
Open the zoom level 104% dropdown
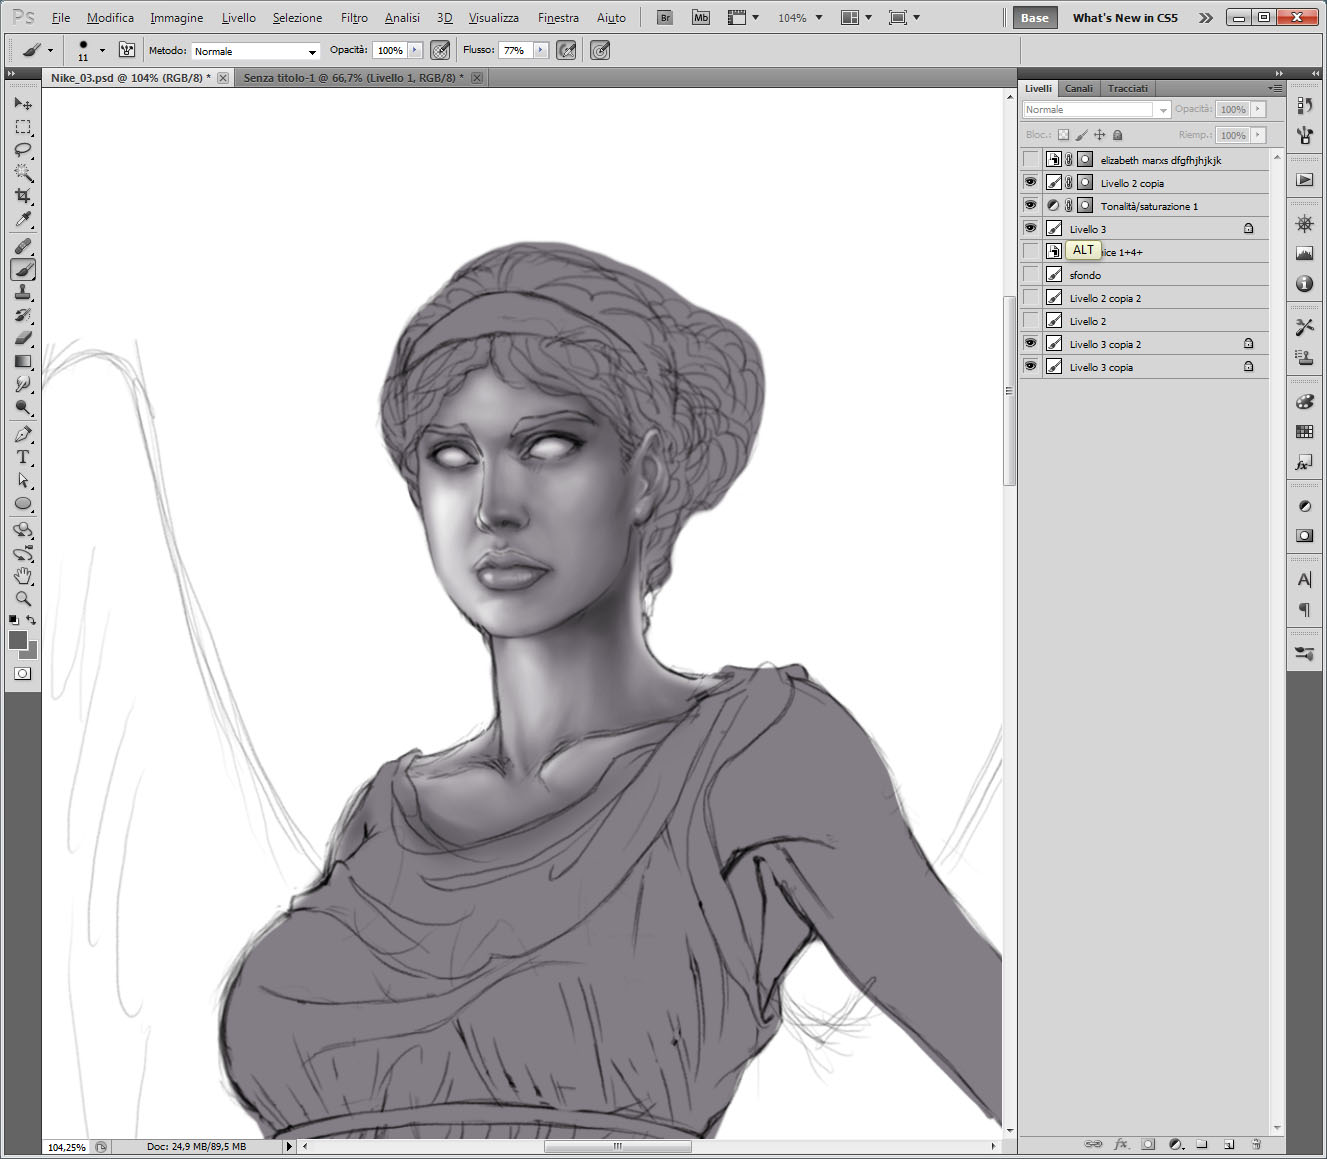(x=819, y=18)
